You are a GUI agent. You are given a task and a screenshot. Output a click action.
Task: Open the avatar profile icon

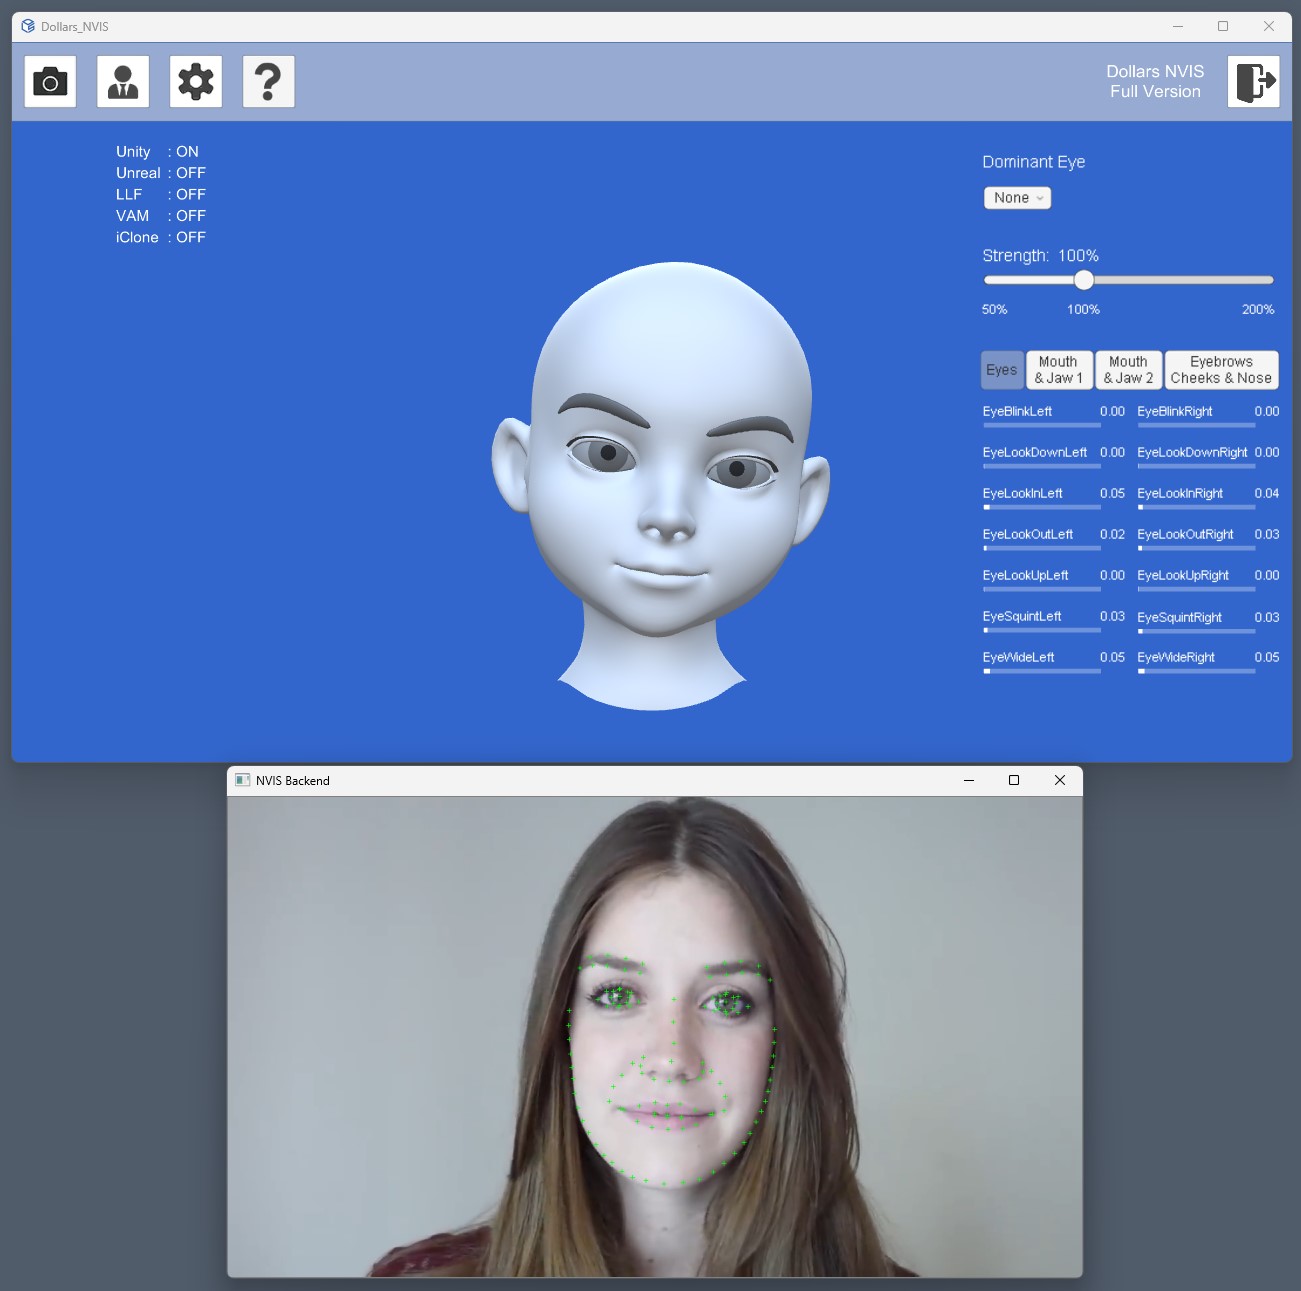click(x=123, y=82)
